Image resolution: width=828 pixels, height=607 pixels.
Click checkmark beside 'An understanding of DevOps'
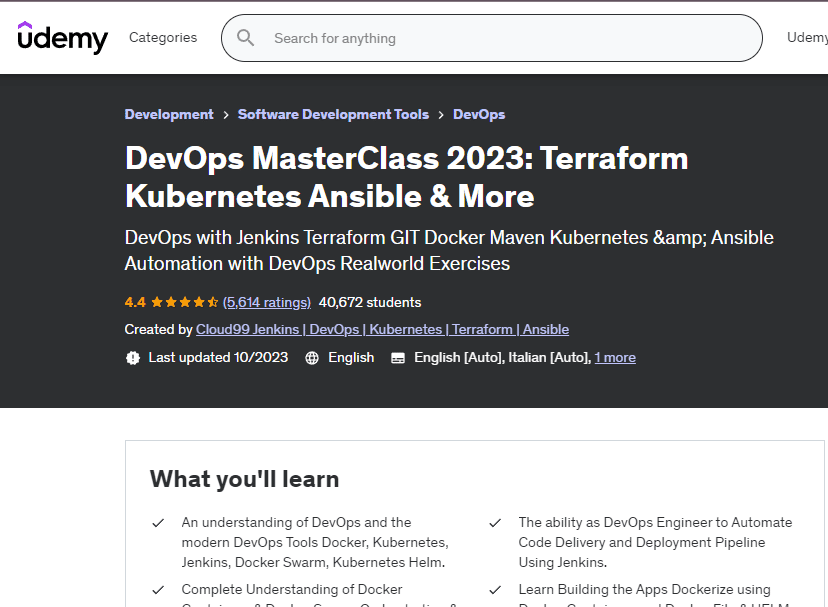click(x=158, y=523)
